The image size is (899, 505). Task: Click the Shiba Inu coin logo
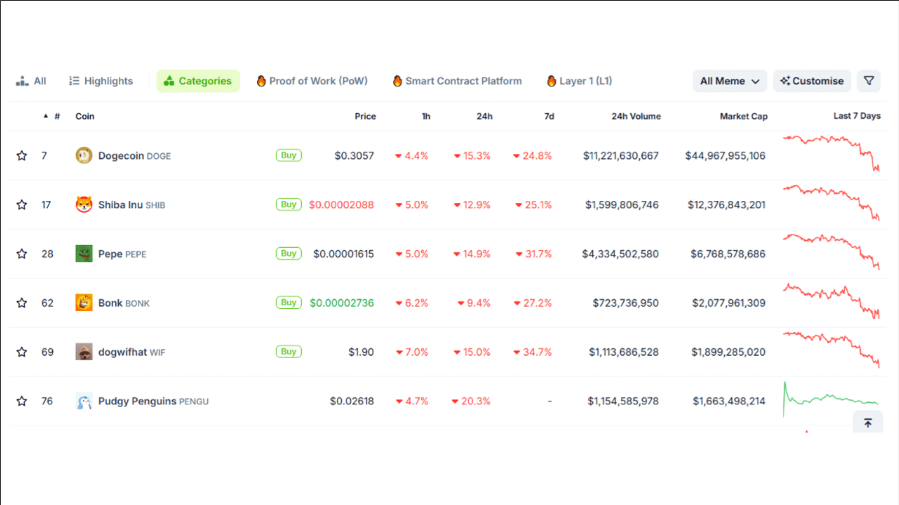pos(84,205)
